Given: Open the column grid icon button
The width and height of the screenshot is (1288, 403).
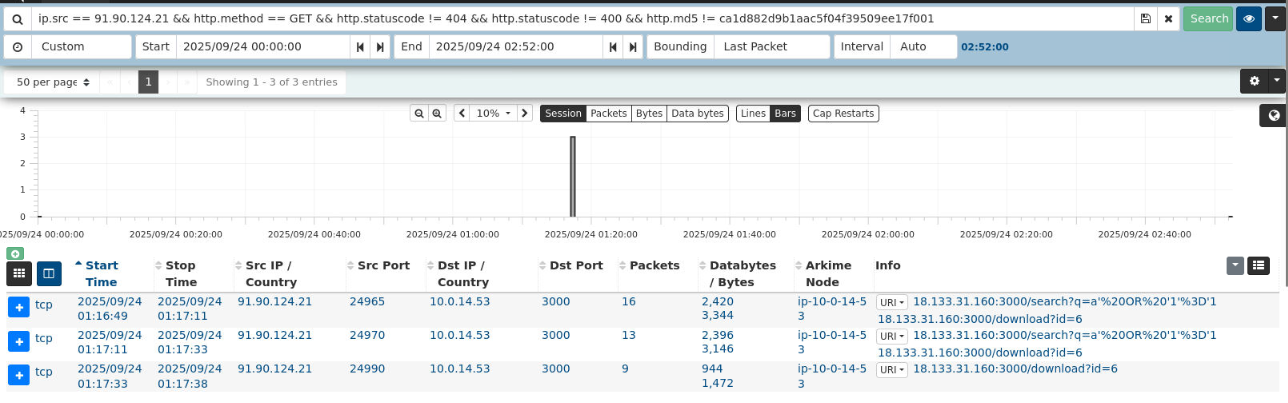Looking at the screenshot, I should pos(19,273).
